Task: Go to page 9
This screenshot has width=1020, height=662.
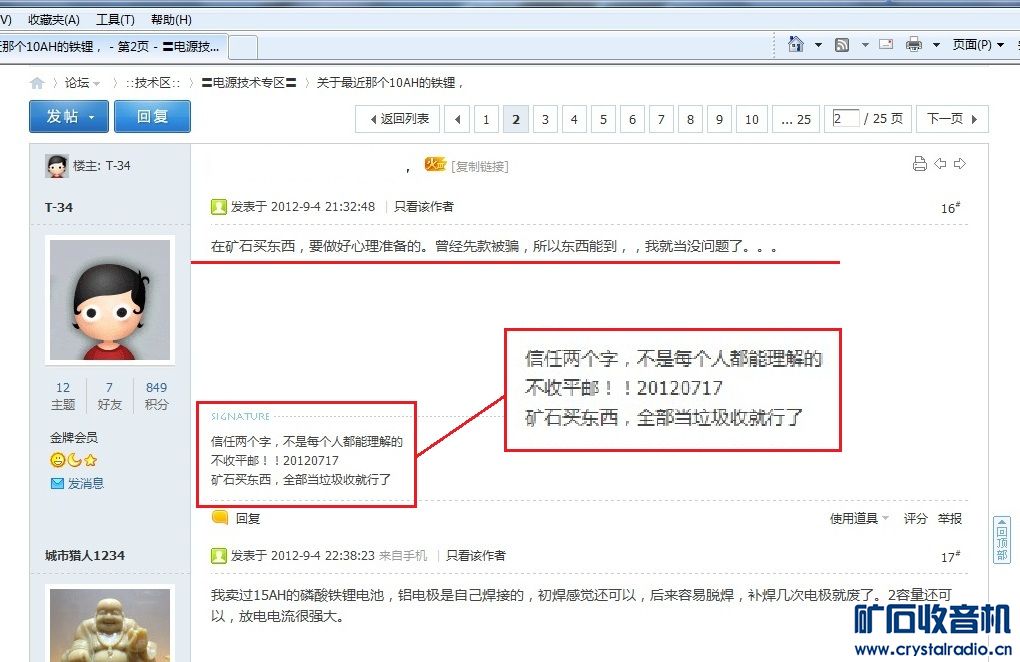Action: 719,119
